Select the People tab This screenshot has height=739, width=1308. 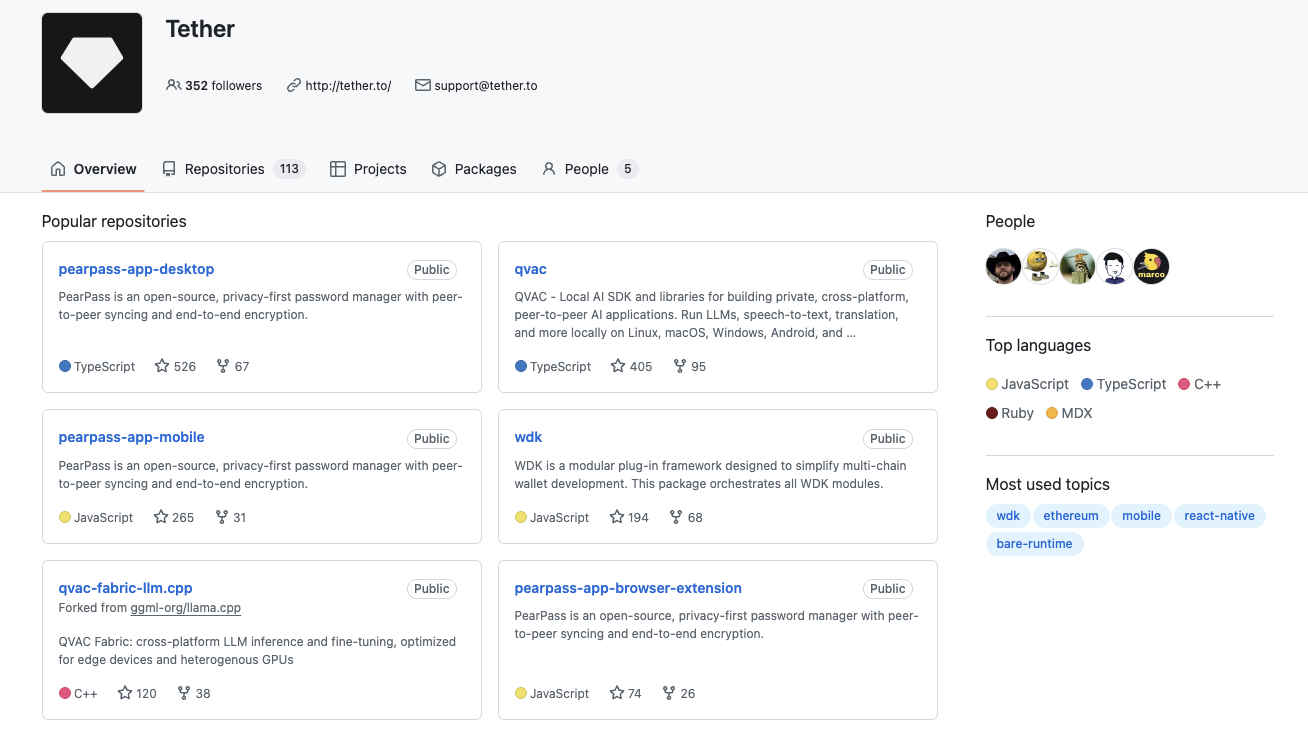tap(590, 169)
